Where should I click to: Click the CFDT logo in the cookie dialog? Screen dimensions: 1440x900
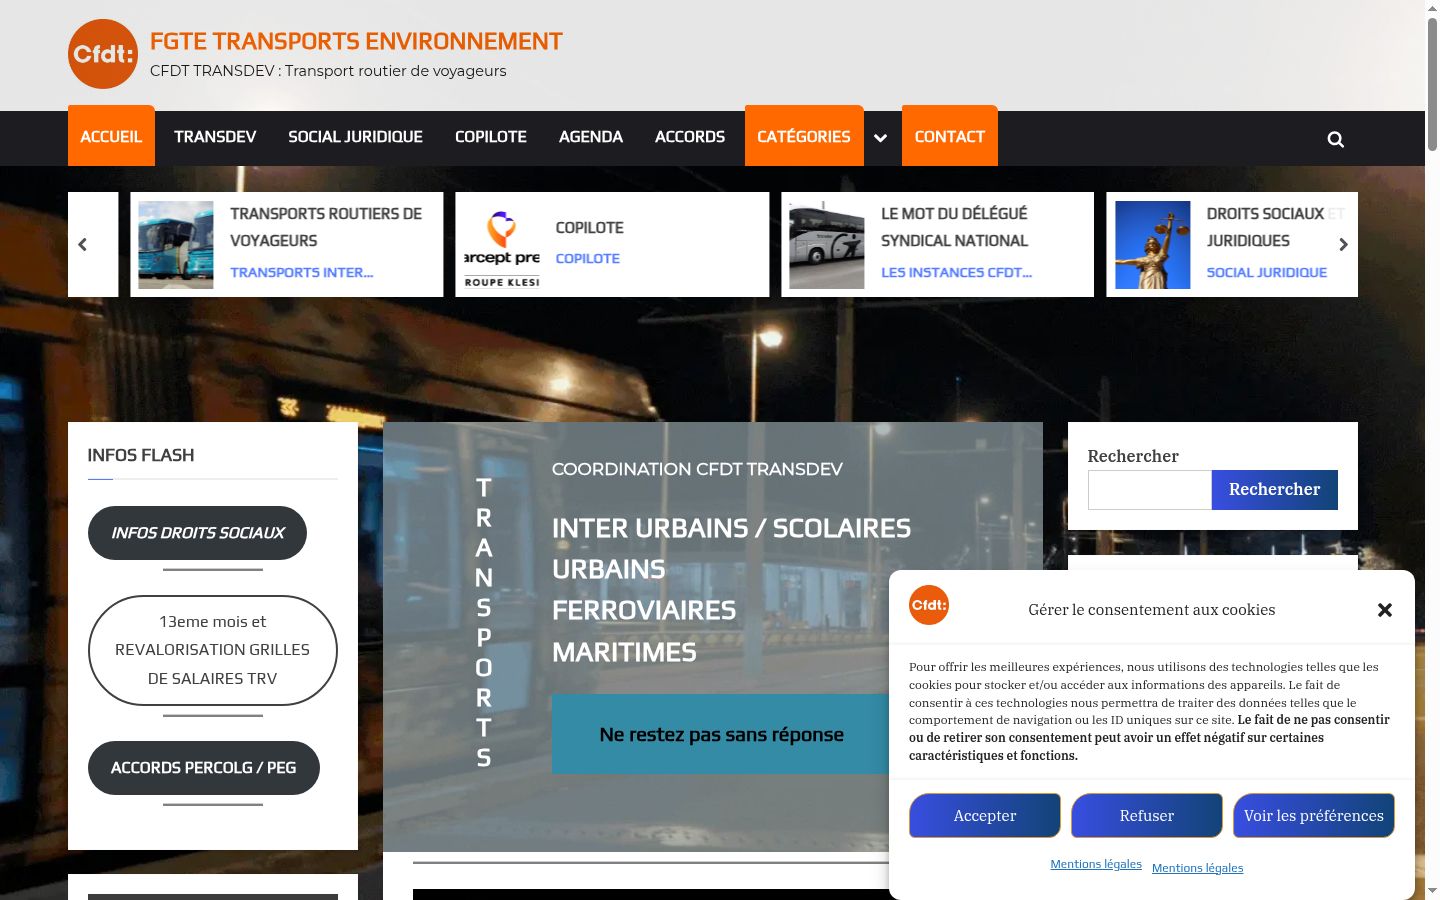[929, 605]
